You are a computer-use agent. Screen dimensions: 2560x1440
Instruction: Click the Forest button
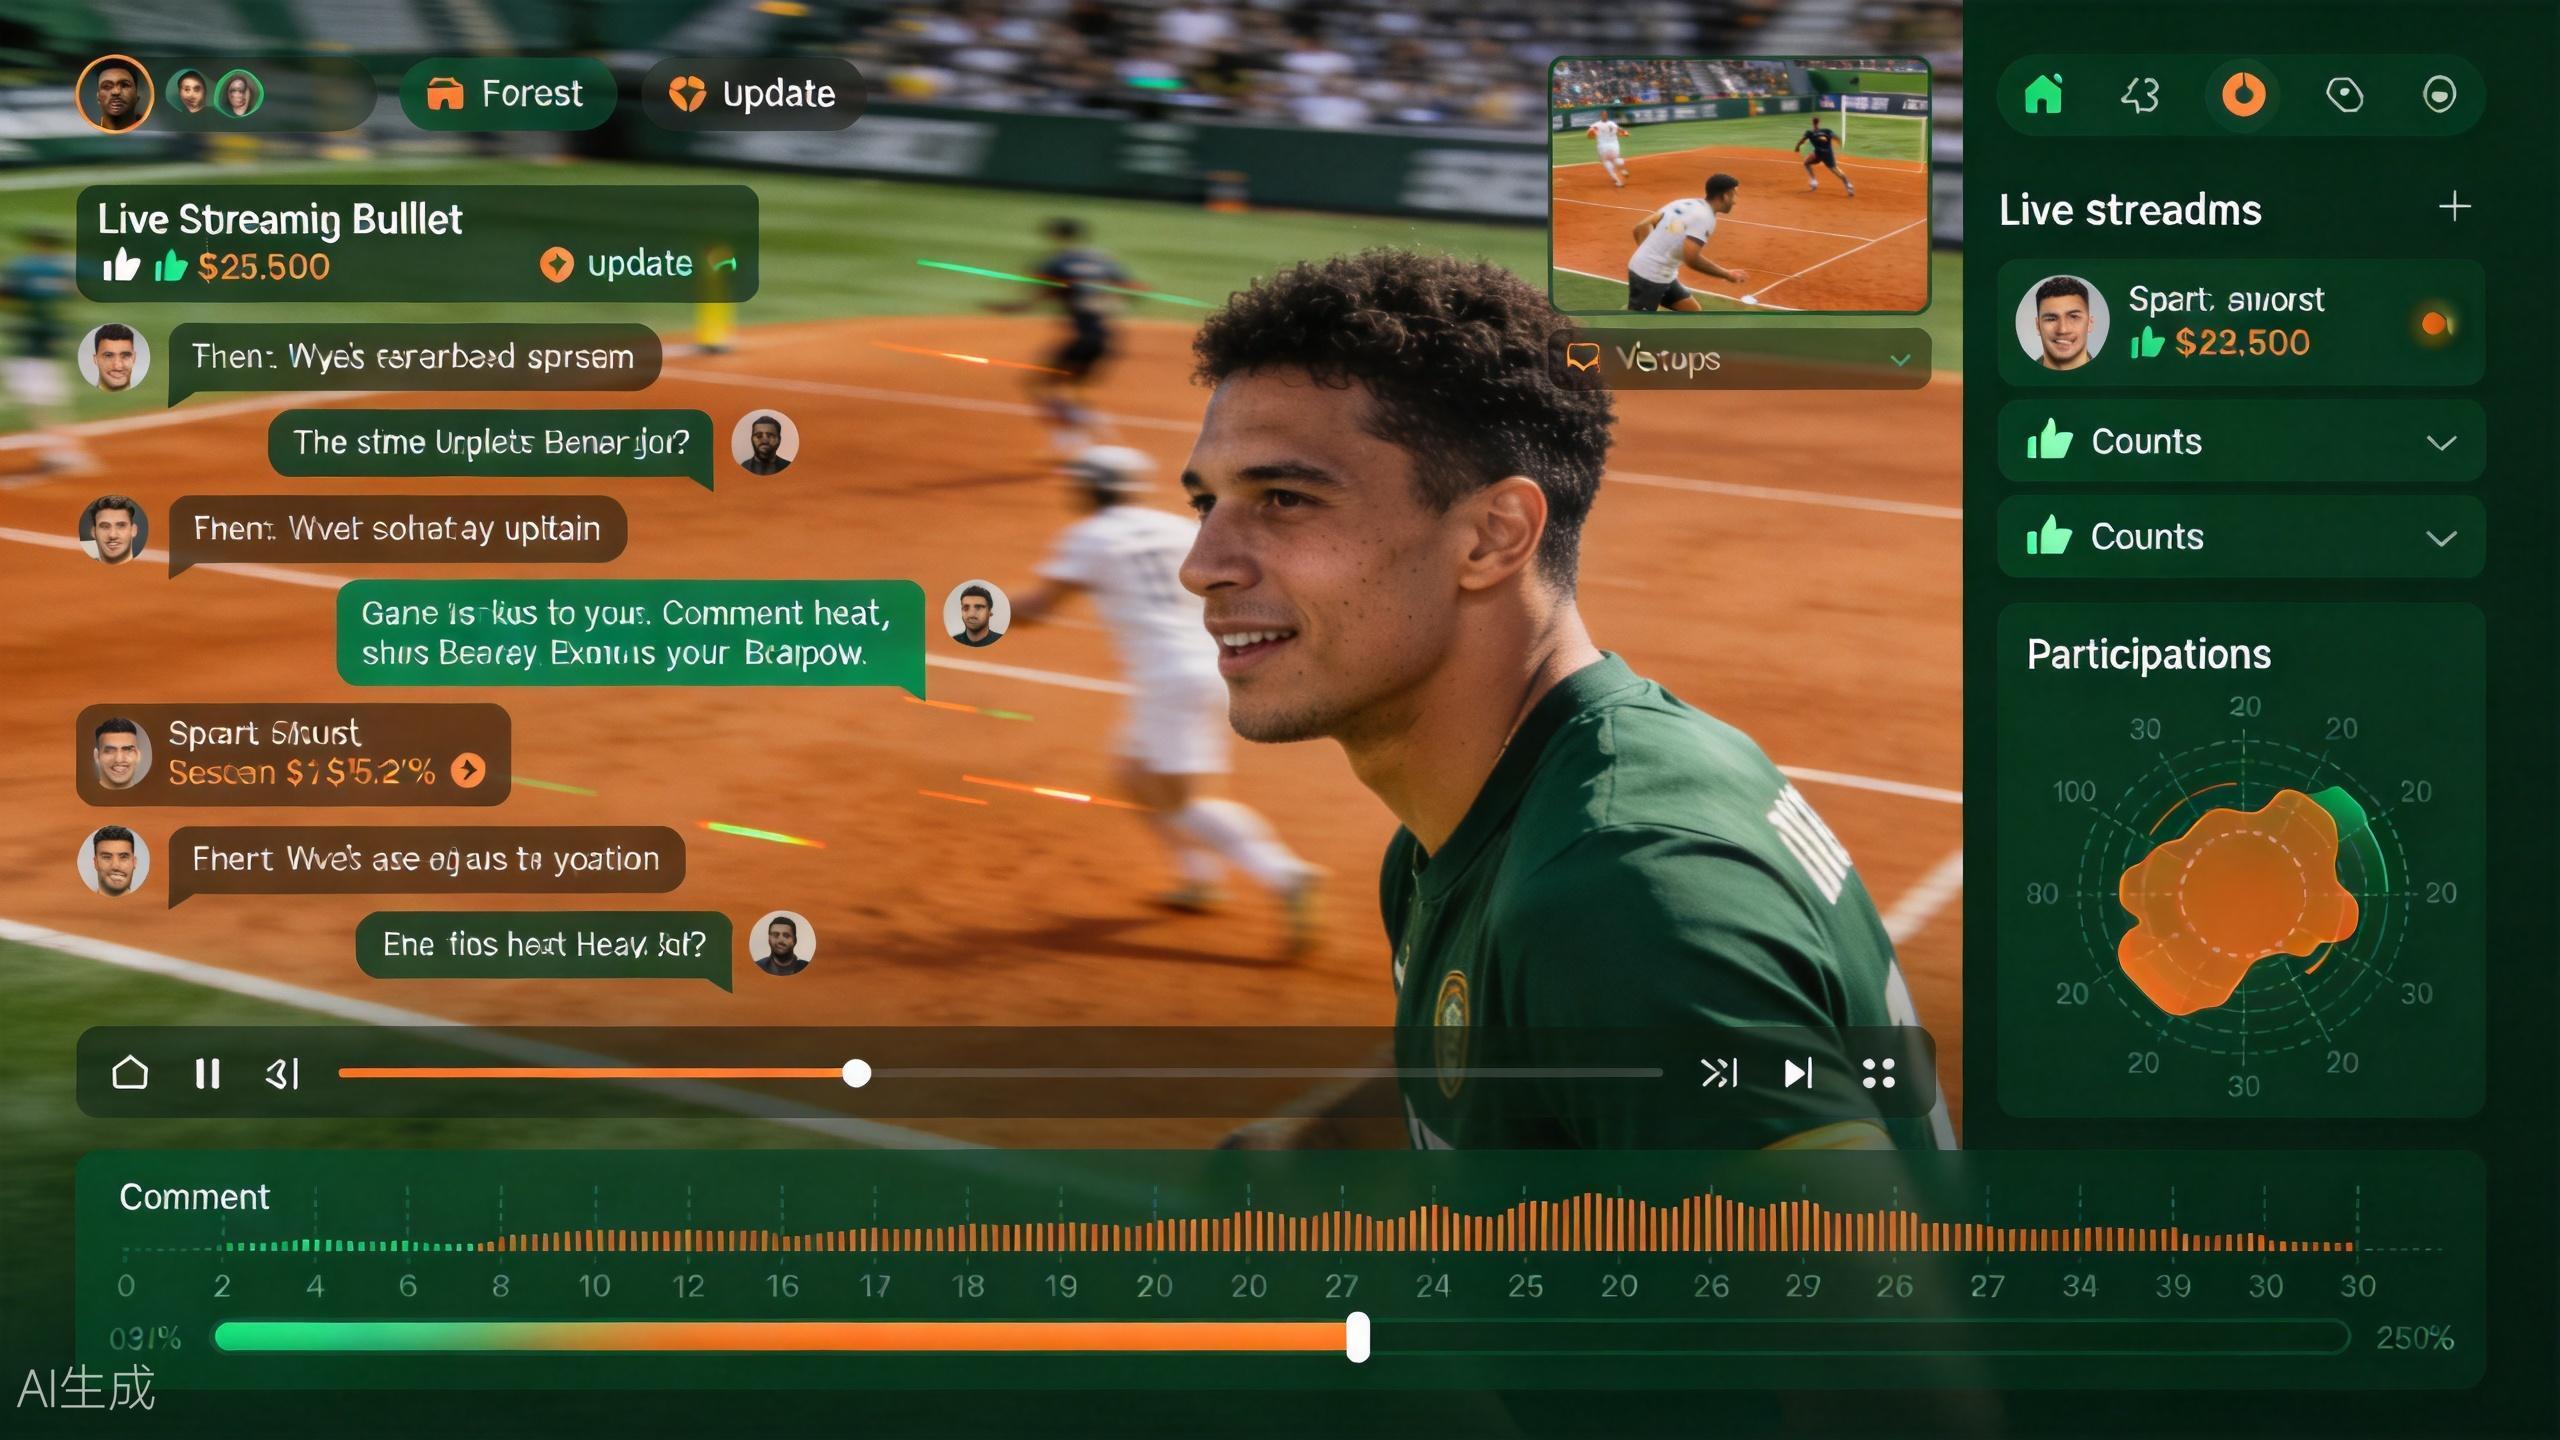coord(508,94)
